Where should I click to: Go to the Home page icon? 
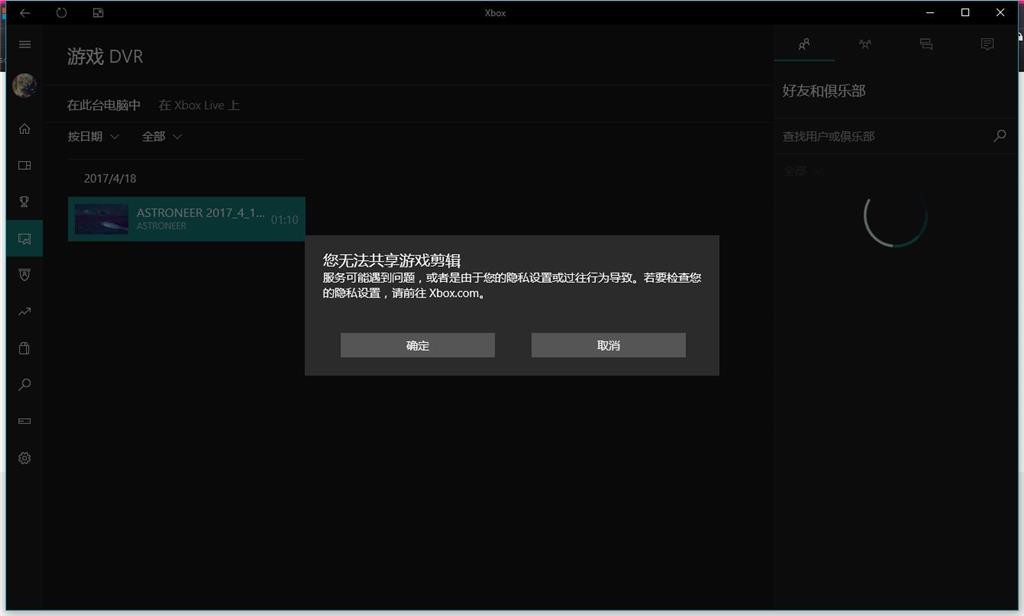point(25,129)
